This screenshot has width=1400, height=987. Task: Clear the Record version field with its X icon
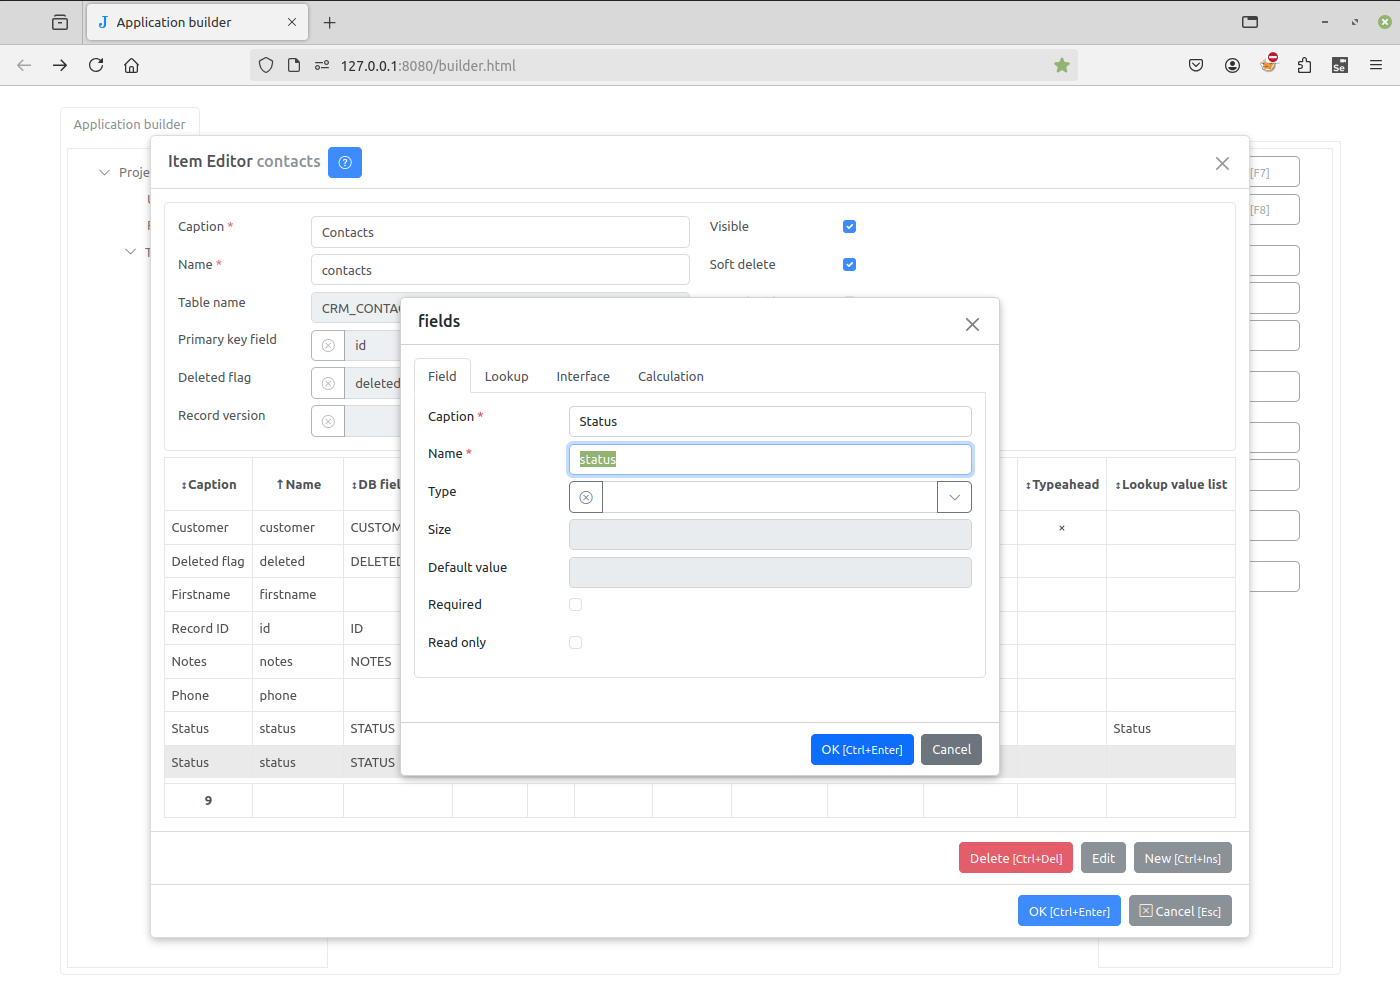pyautogui.click(x=328, y=422)
